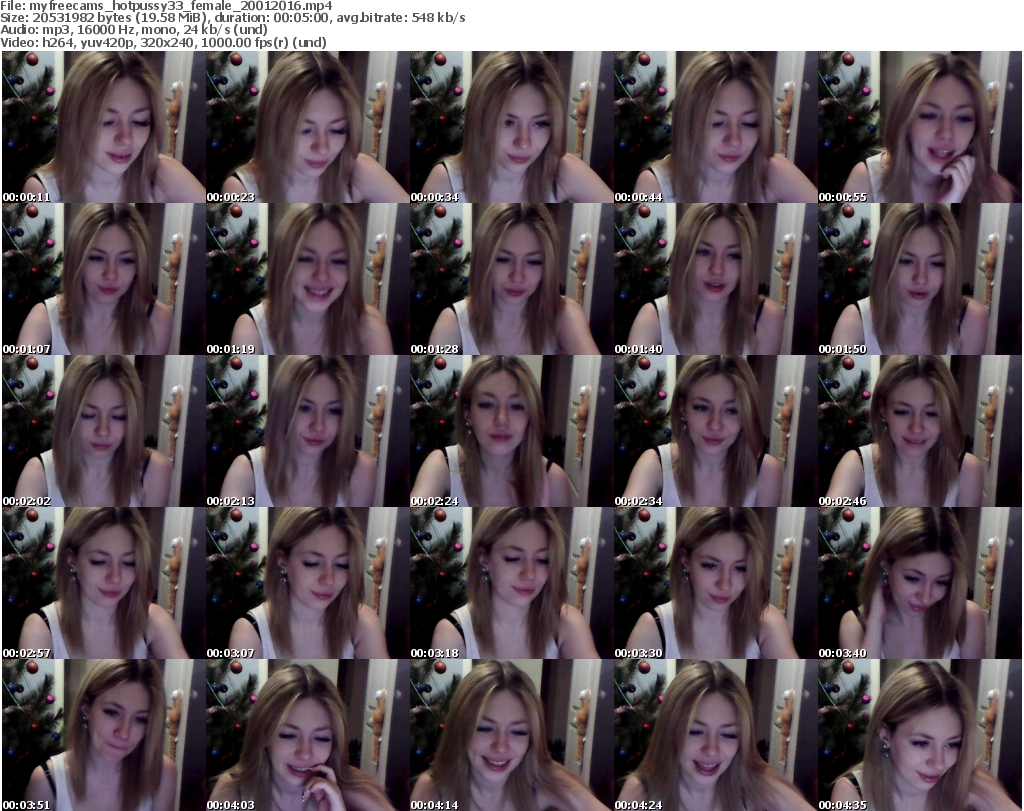Select the frame stamped 00:03:30

pyautogui.click(x=715, y=583)
